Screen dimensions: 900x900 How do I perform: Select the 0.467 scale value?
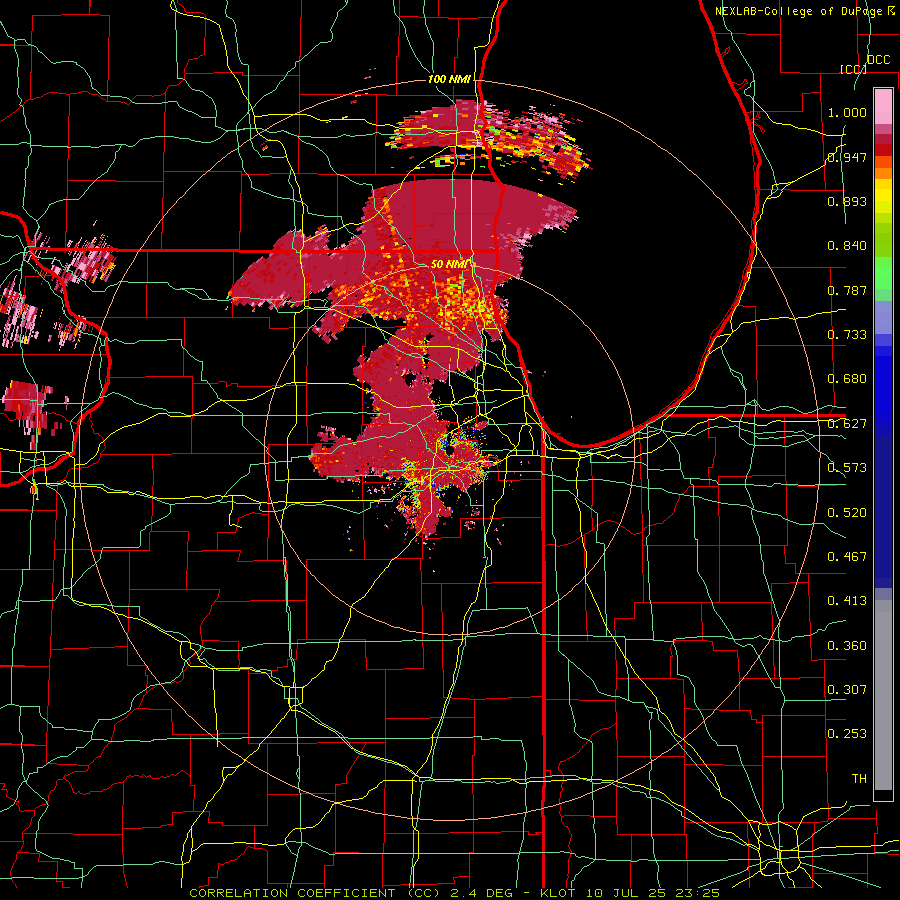[847, 557]
